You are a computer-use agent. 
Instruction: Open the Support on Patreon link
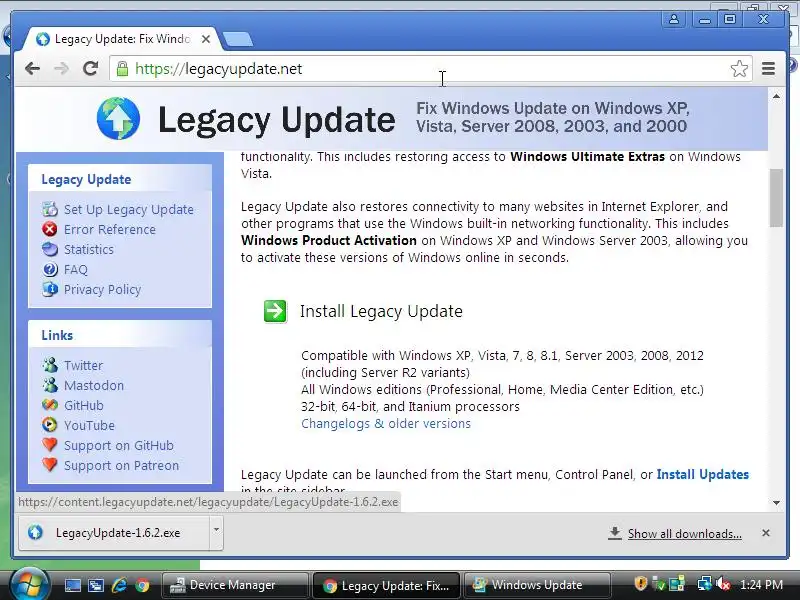(121, 465)
